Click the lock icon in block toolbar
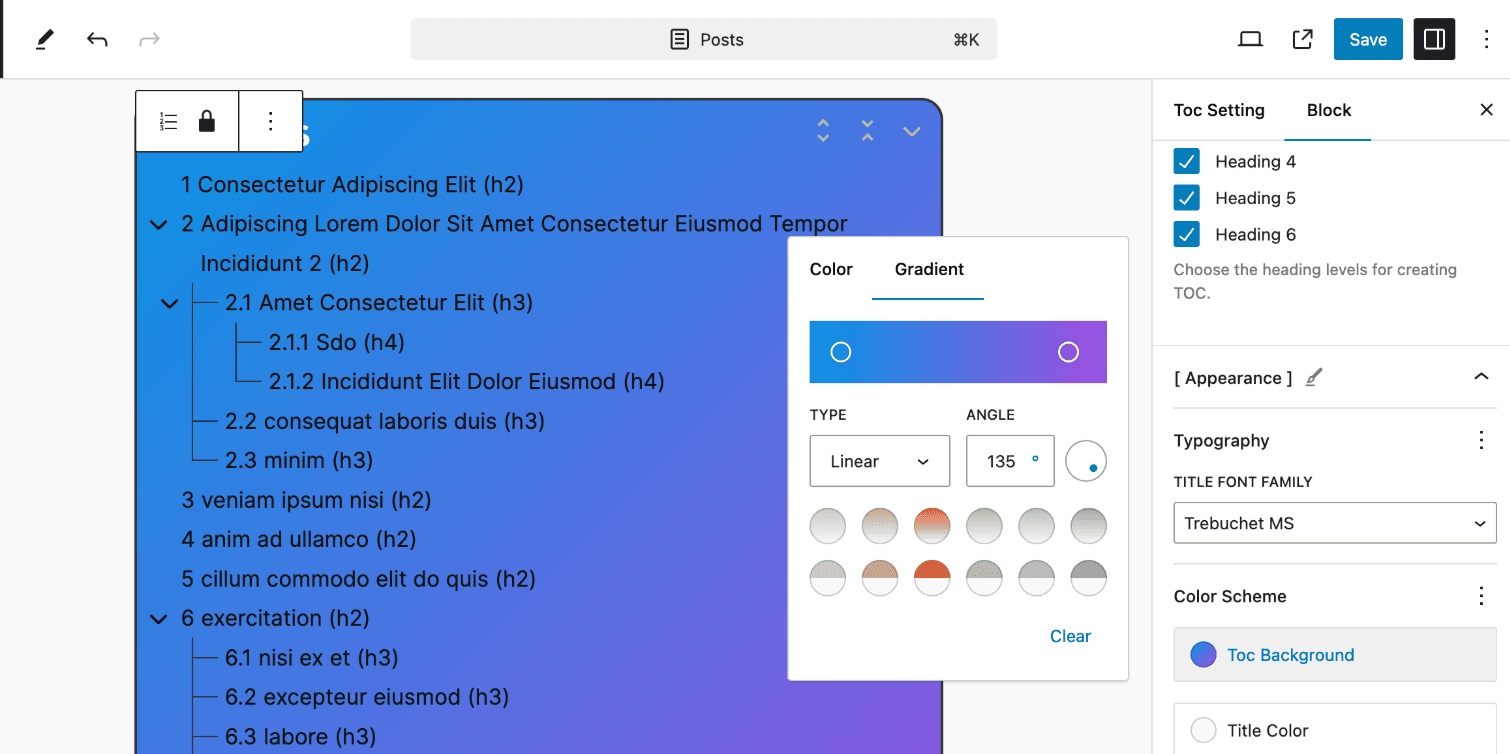Screen dimensions: 1510x754 click(207, 122)
